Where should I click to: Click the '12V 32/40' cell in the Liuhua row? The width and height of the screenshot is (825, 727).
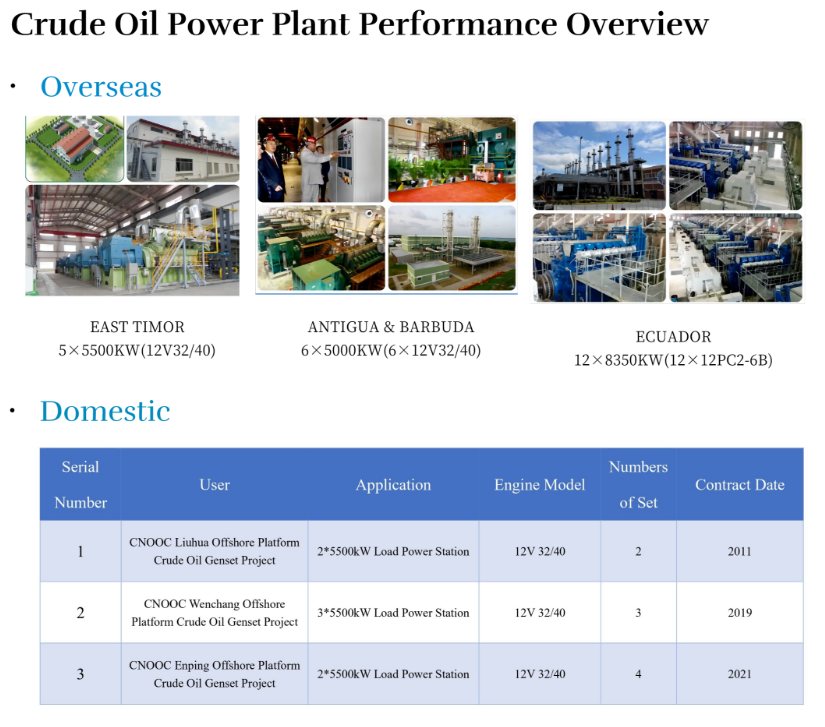[540, 551]
